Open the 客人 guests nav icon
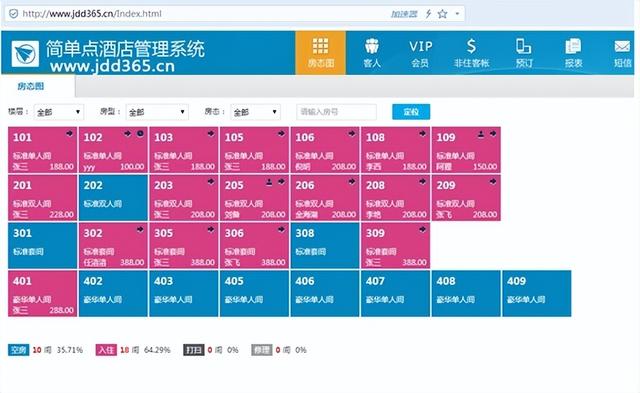This screenshot has height=393, width=640. [x=371, y=53]
